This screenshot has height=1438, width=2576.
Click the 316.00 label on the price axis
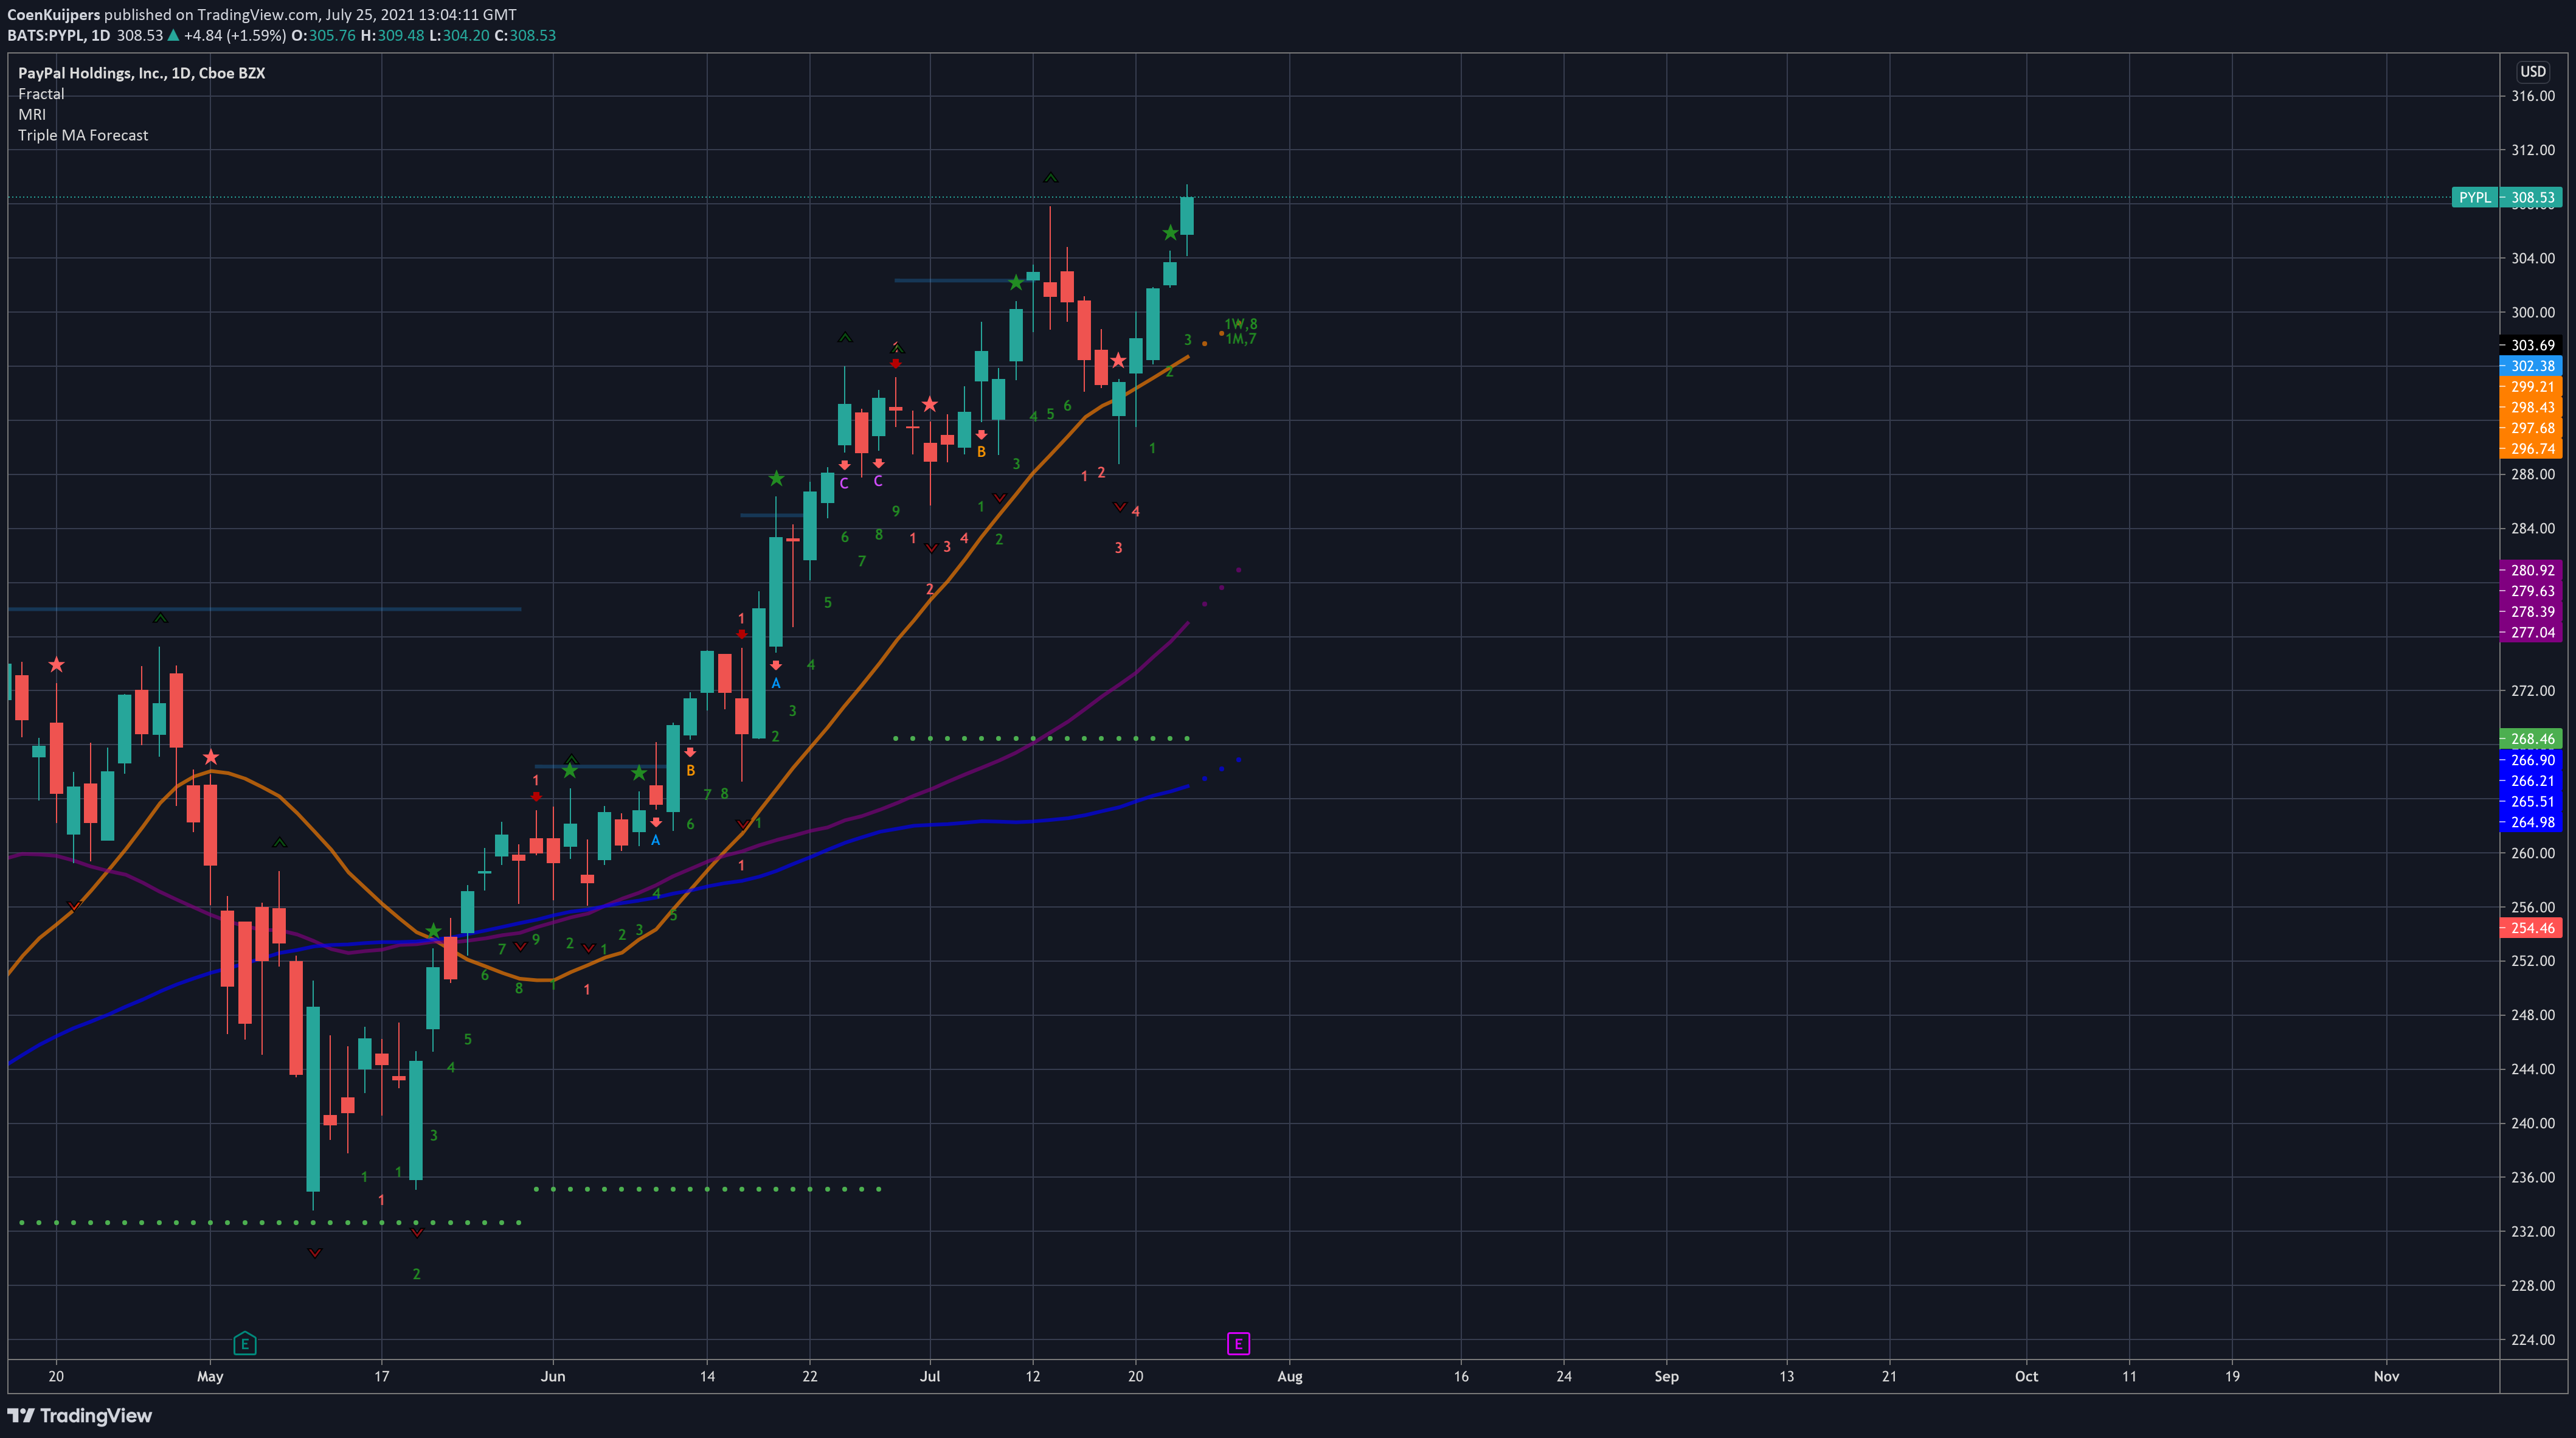(2533, 96)
